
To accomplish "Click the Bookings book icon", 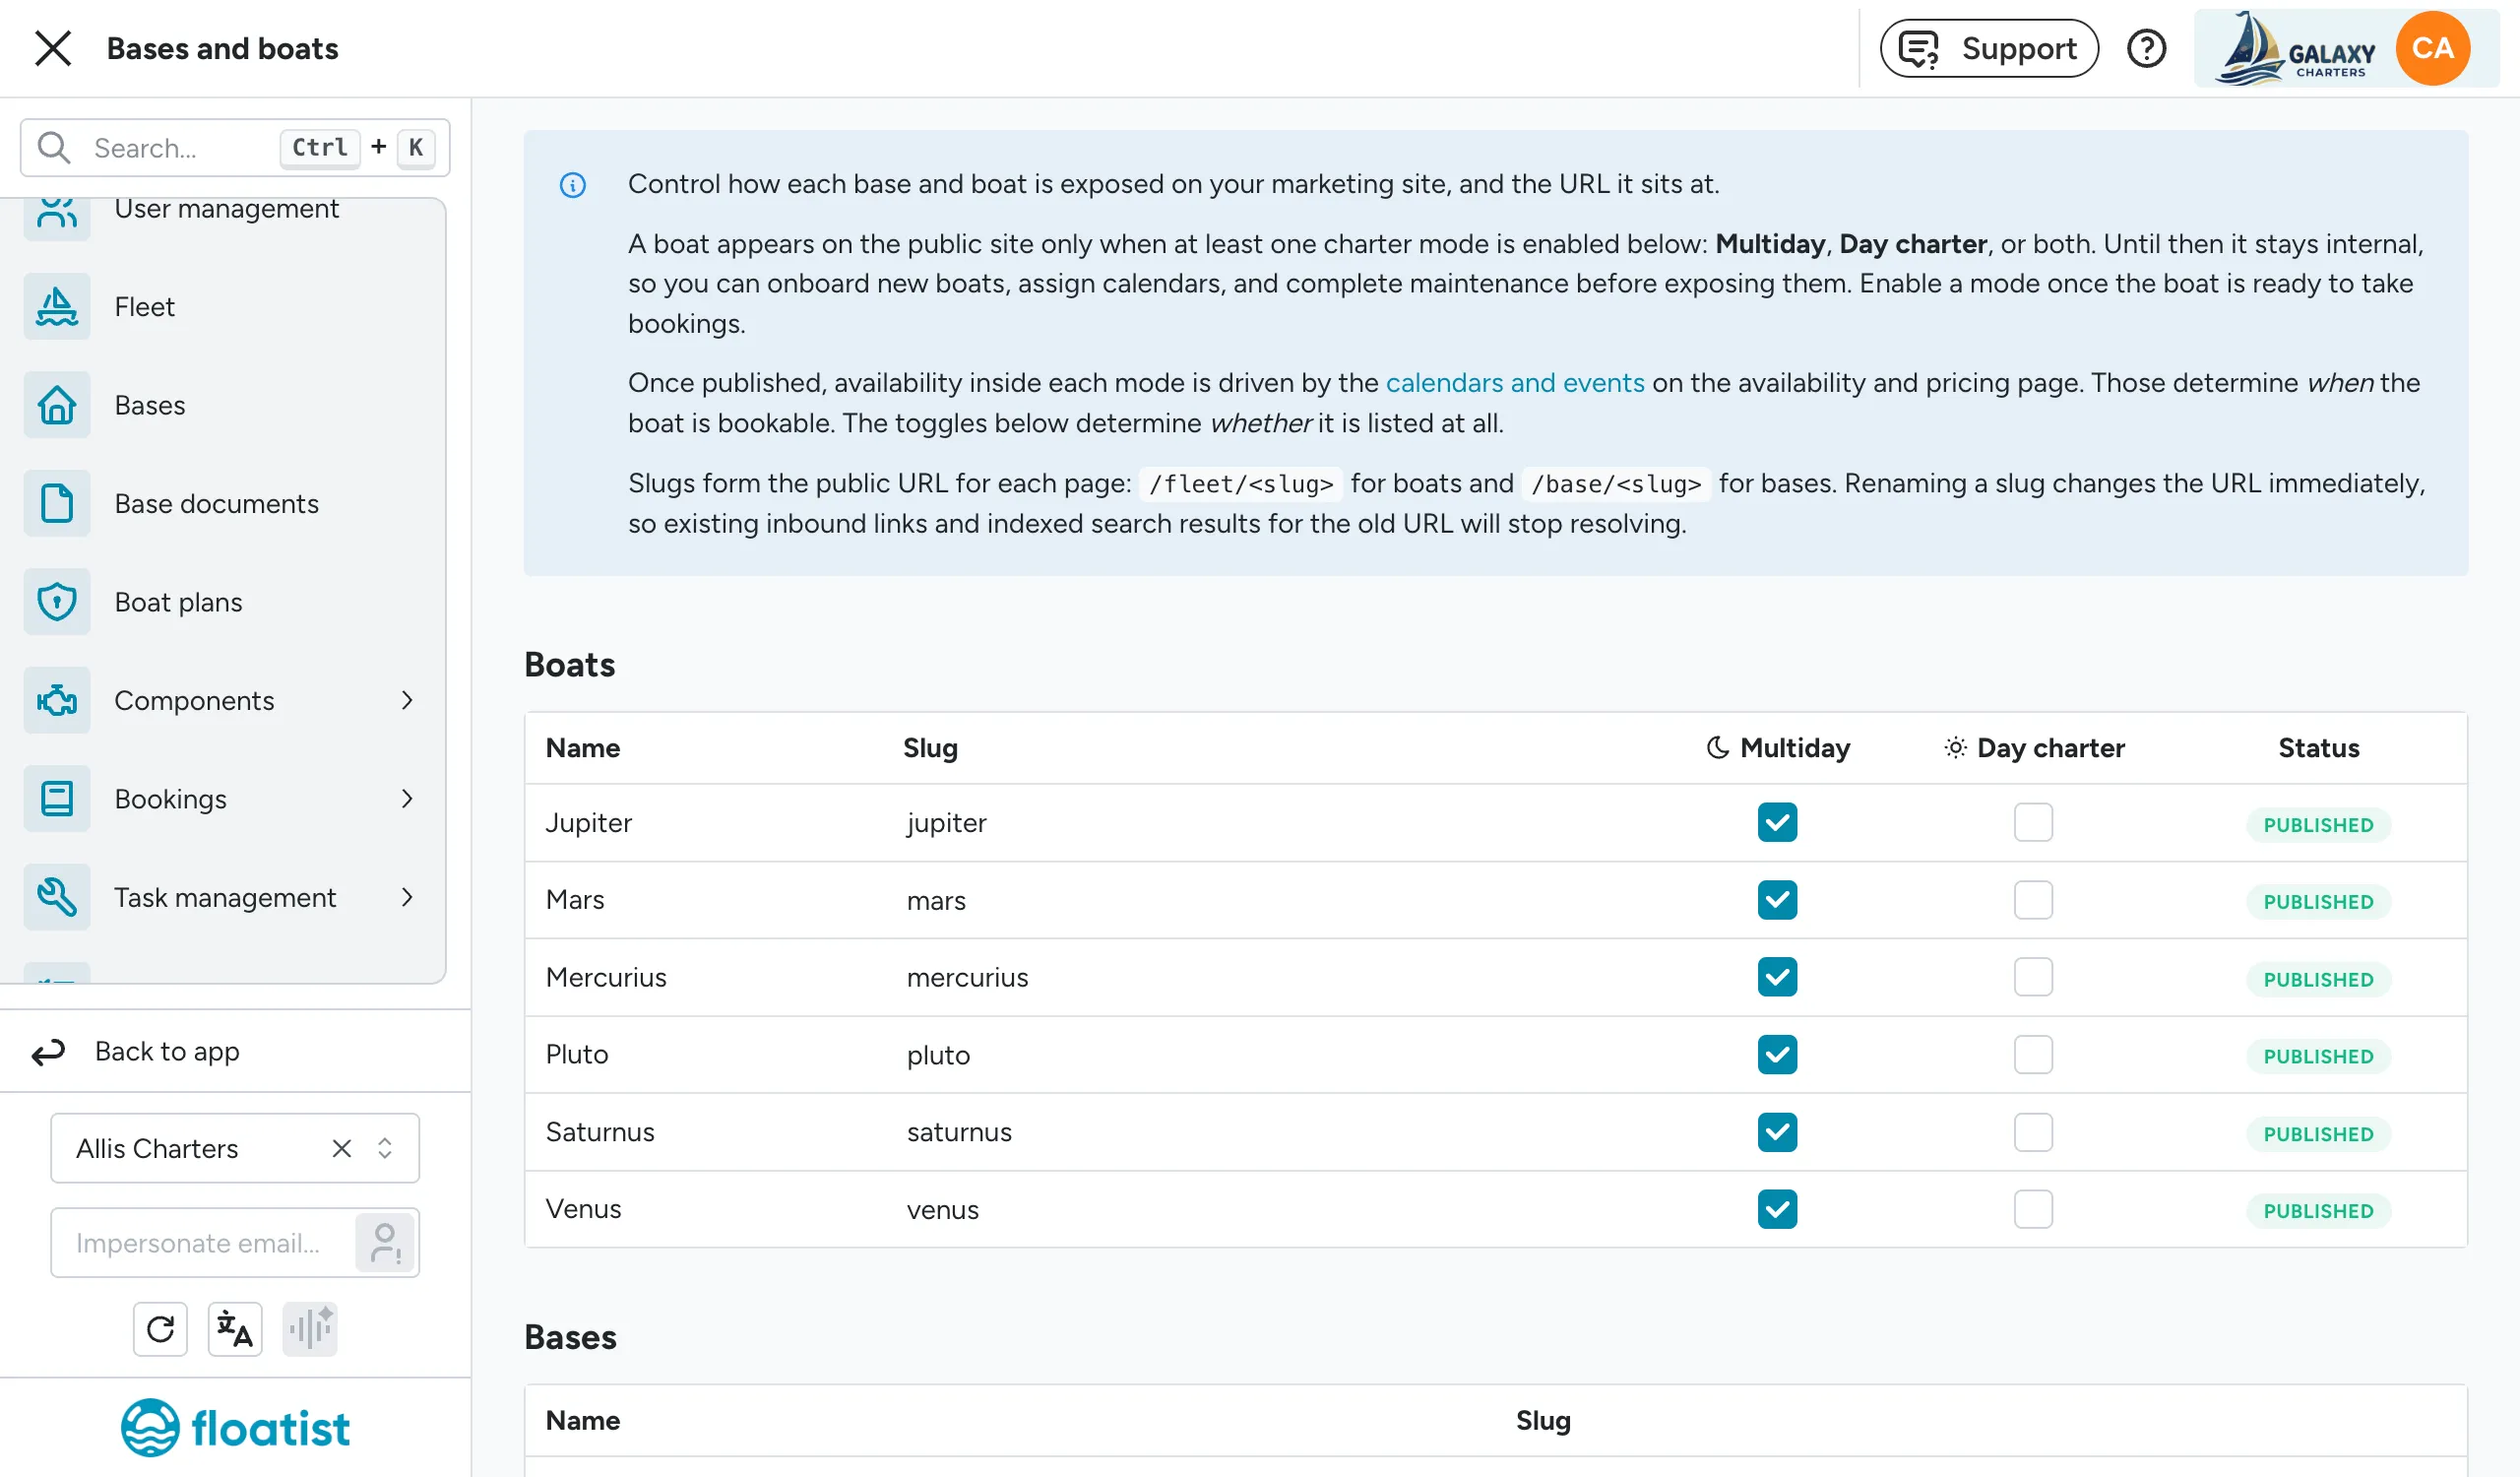I will point(57,799).
